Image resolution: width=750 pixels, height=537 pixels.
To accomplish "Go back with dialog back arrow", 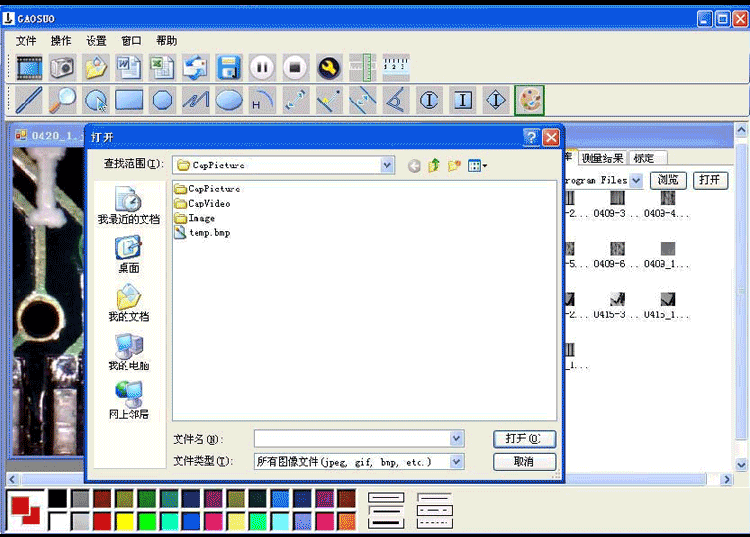I will click(x=414, y=166).
